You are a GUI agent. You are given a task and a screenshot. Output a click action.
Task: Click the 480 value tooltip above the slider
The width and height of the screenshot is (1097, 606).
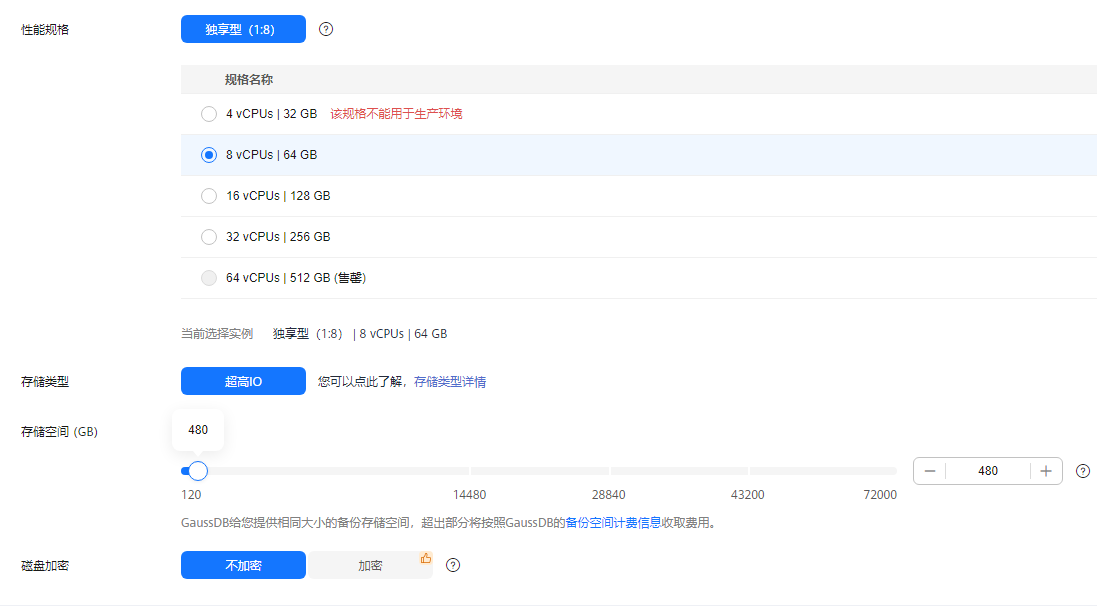pyautogui.click(x=198, y=430)
